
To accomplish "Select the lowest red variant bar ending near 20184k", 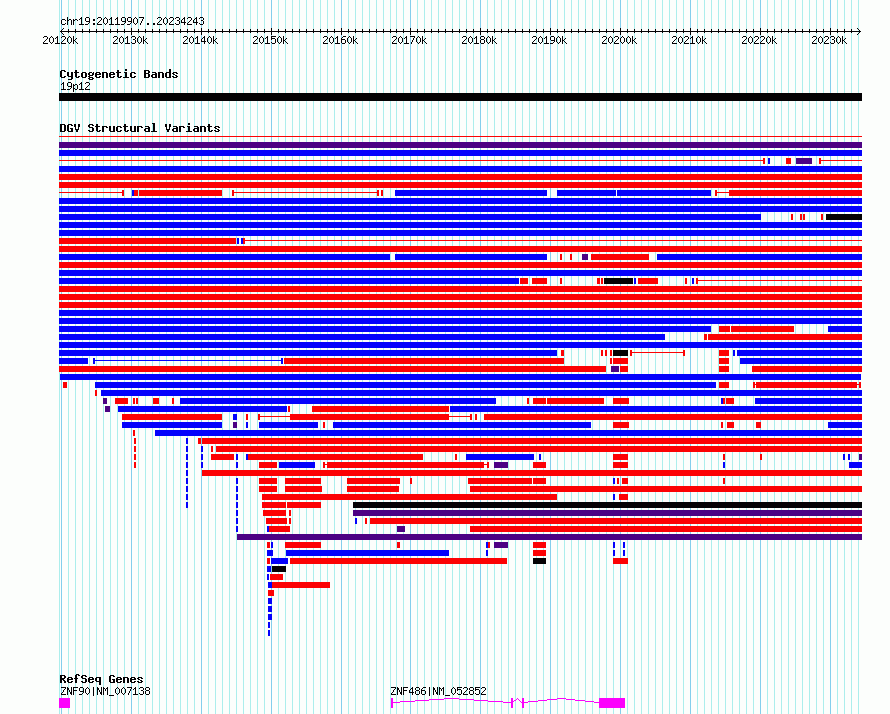I will (398, 561).
